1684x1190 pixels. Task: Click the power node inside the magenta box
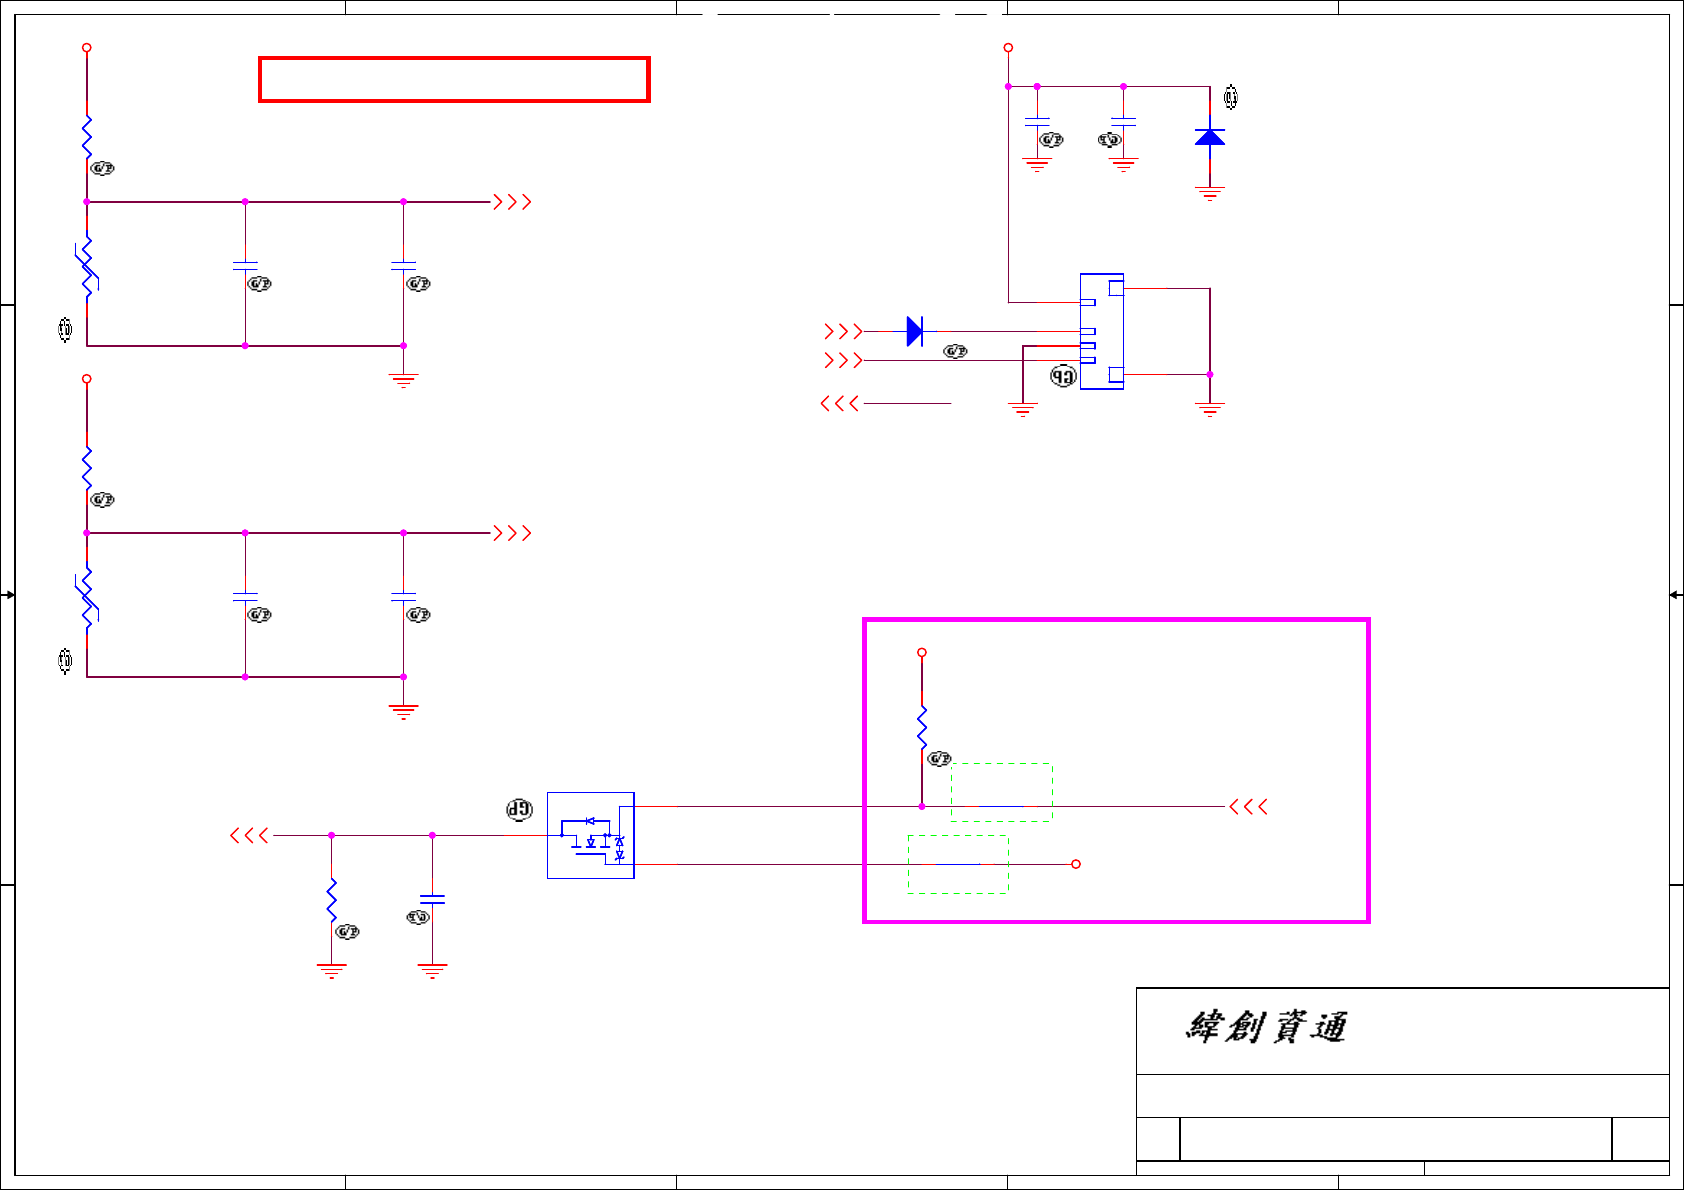tap(922, 653)
